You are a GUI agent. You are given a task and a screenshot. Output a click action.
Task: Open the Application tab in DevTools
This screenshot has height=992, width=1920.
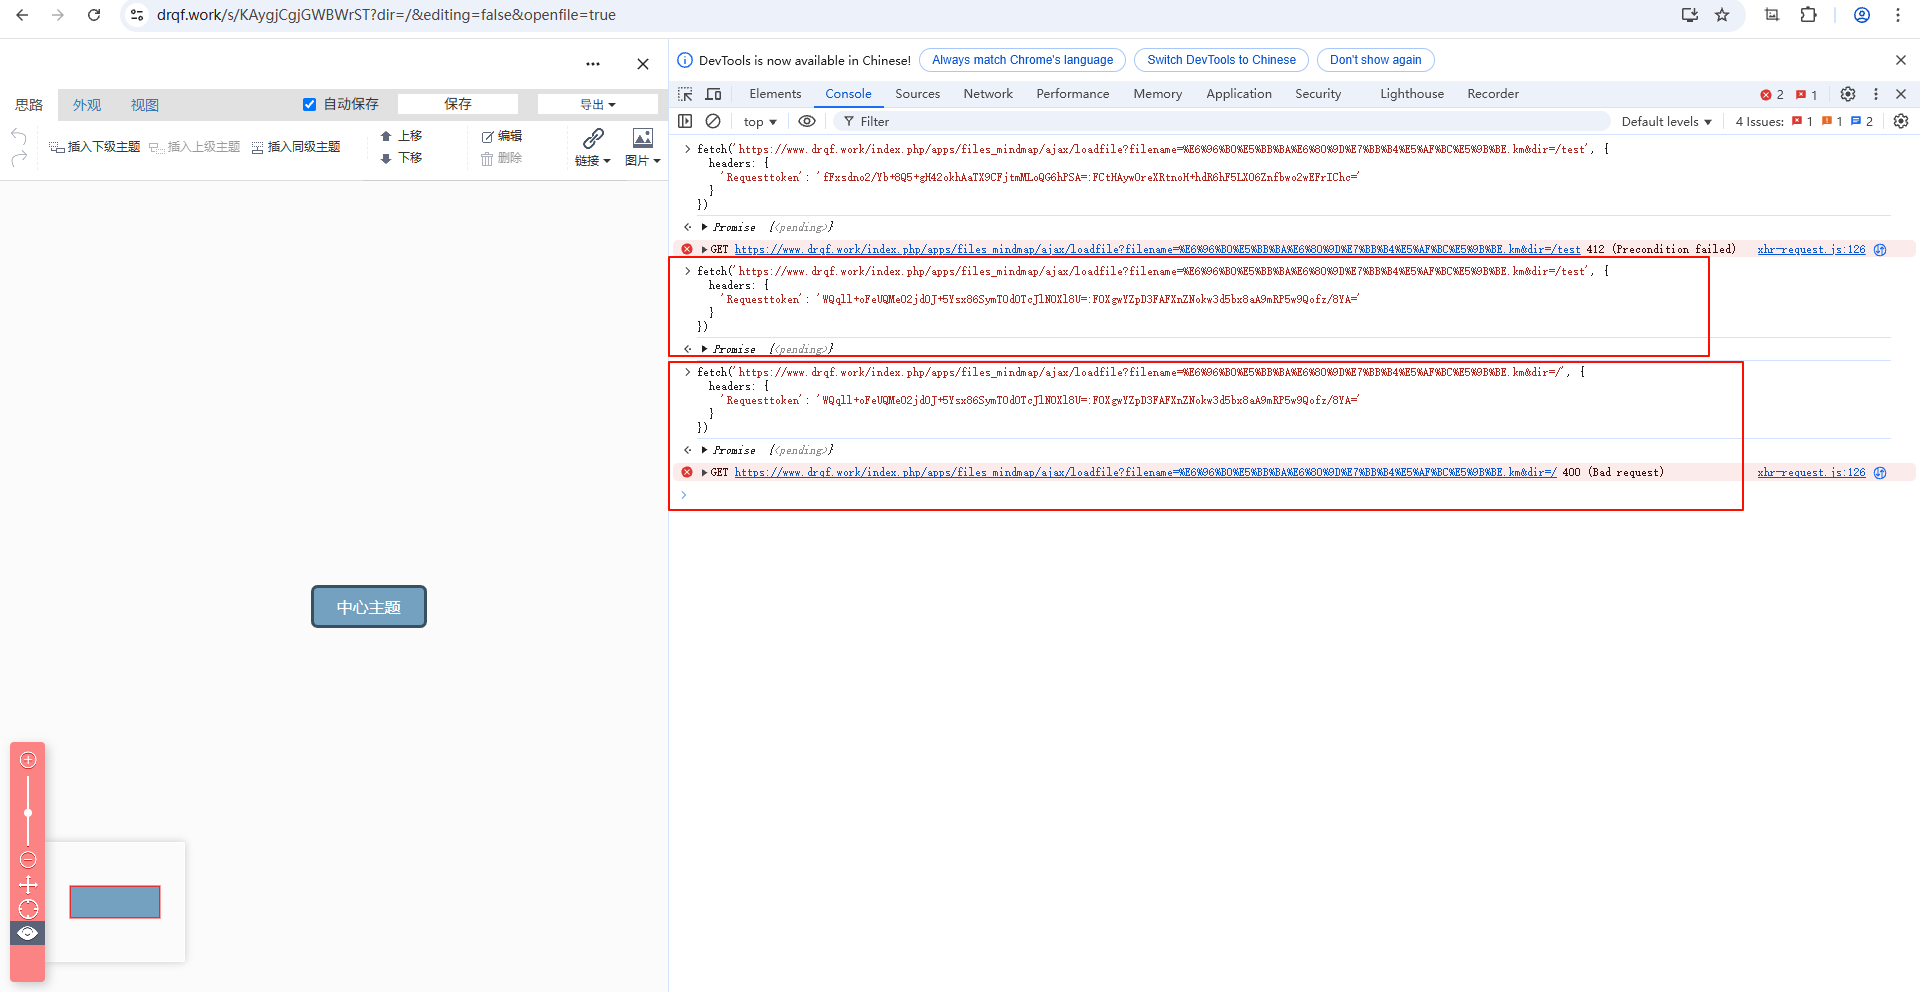1238,94
